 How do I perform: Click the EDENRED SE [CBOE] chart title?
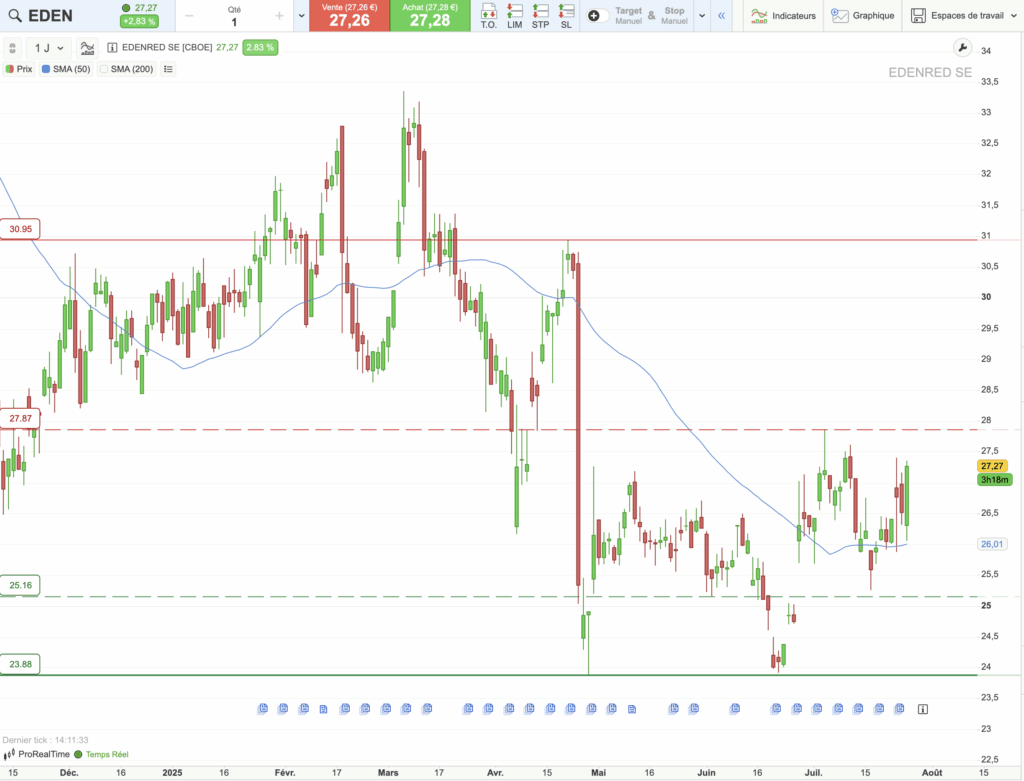pyautogui.click(x=167, y=48)
